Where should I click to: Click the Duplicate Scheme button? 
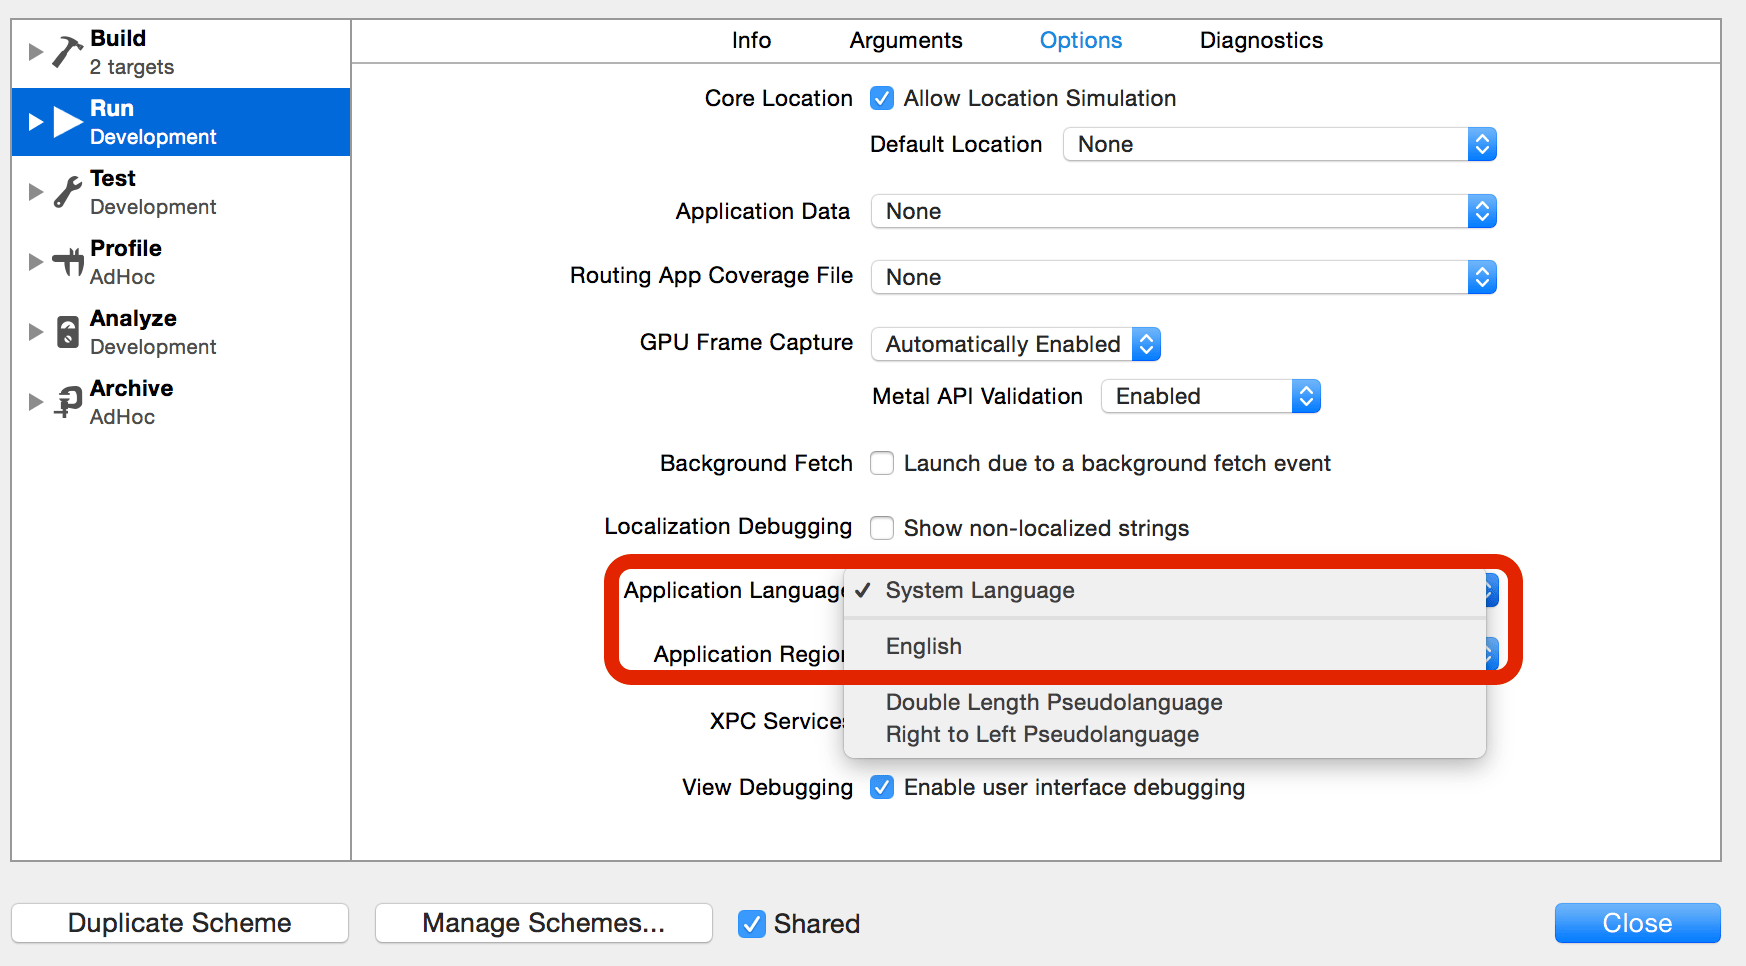(x=179, y=923)
